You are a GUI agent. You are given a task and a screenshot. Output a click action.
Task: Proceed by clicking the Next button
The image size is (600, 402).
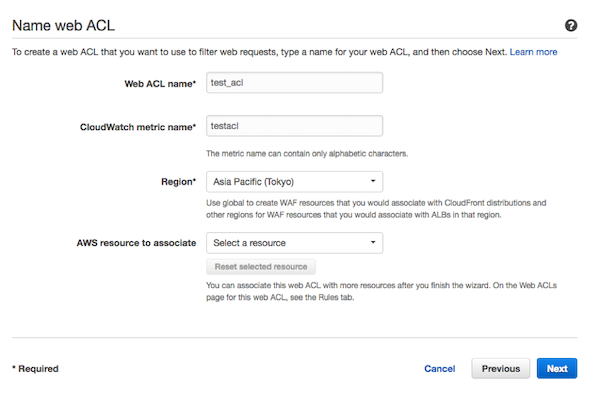[557, 369]
